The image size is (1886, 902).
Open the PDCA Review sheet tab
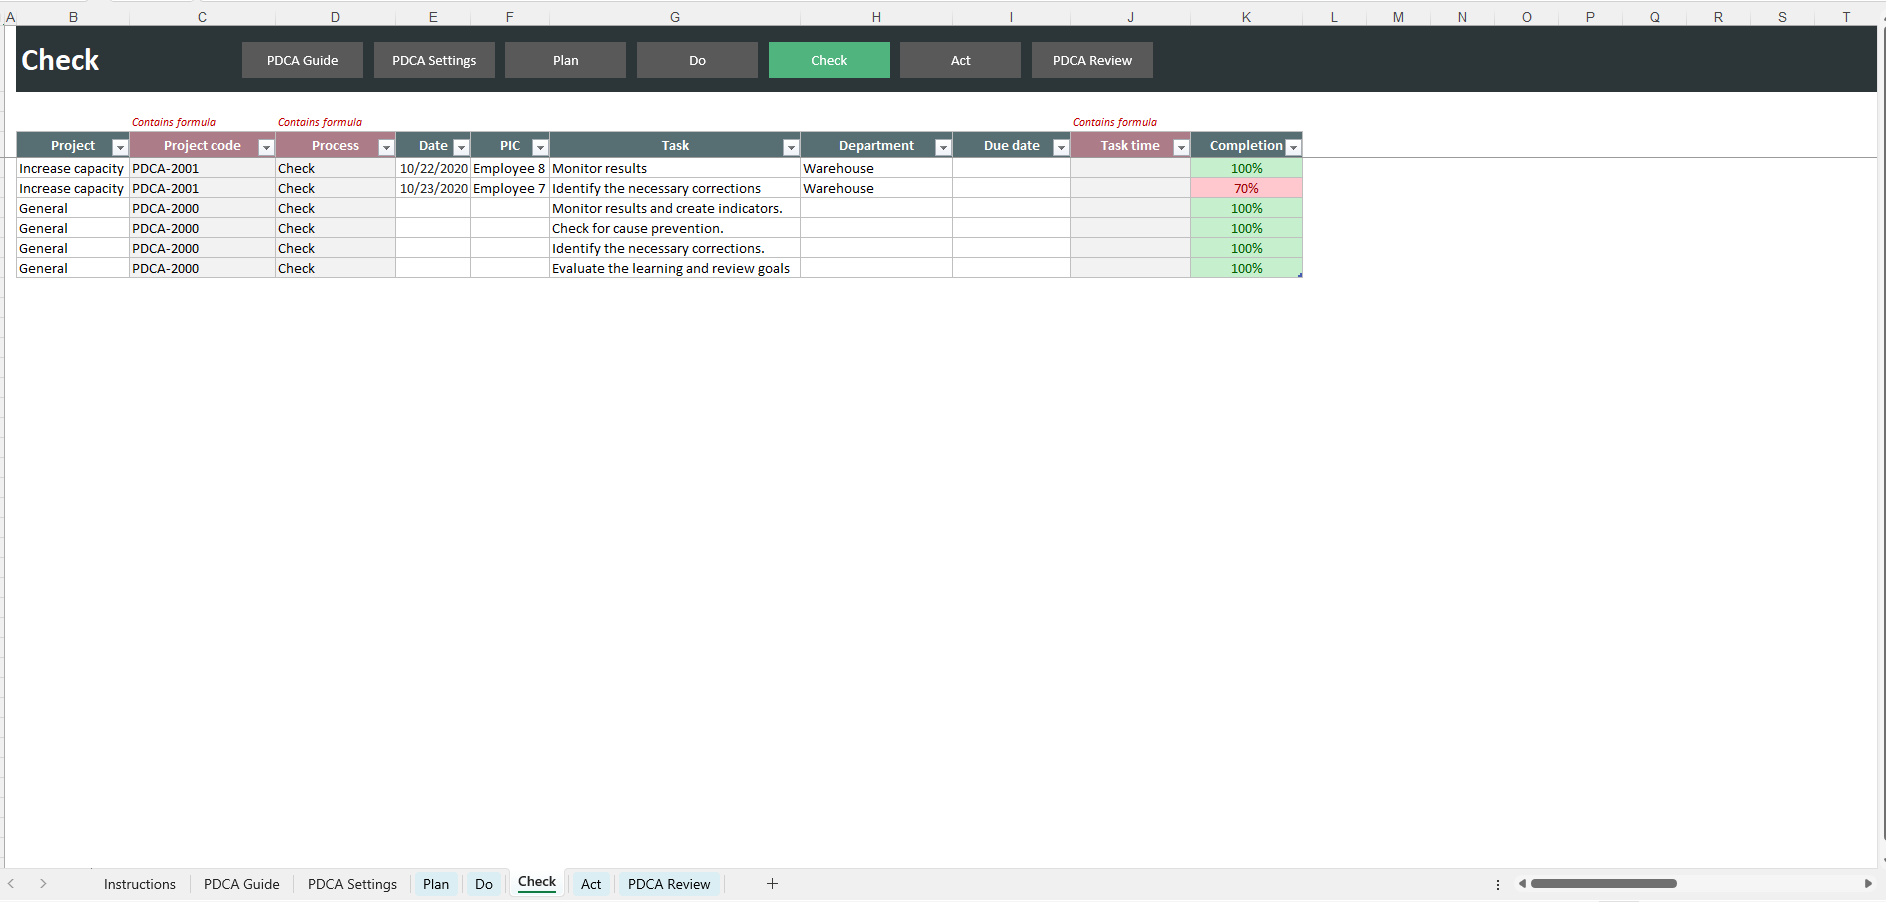668,884
